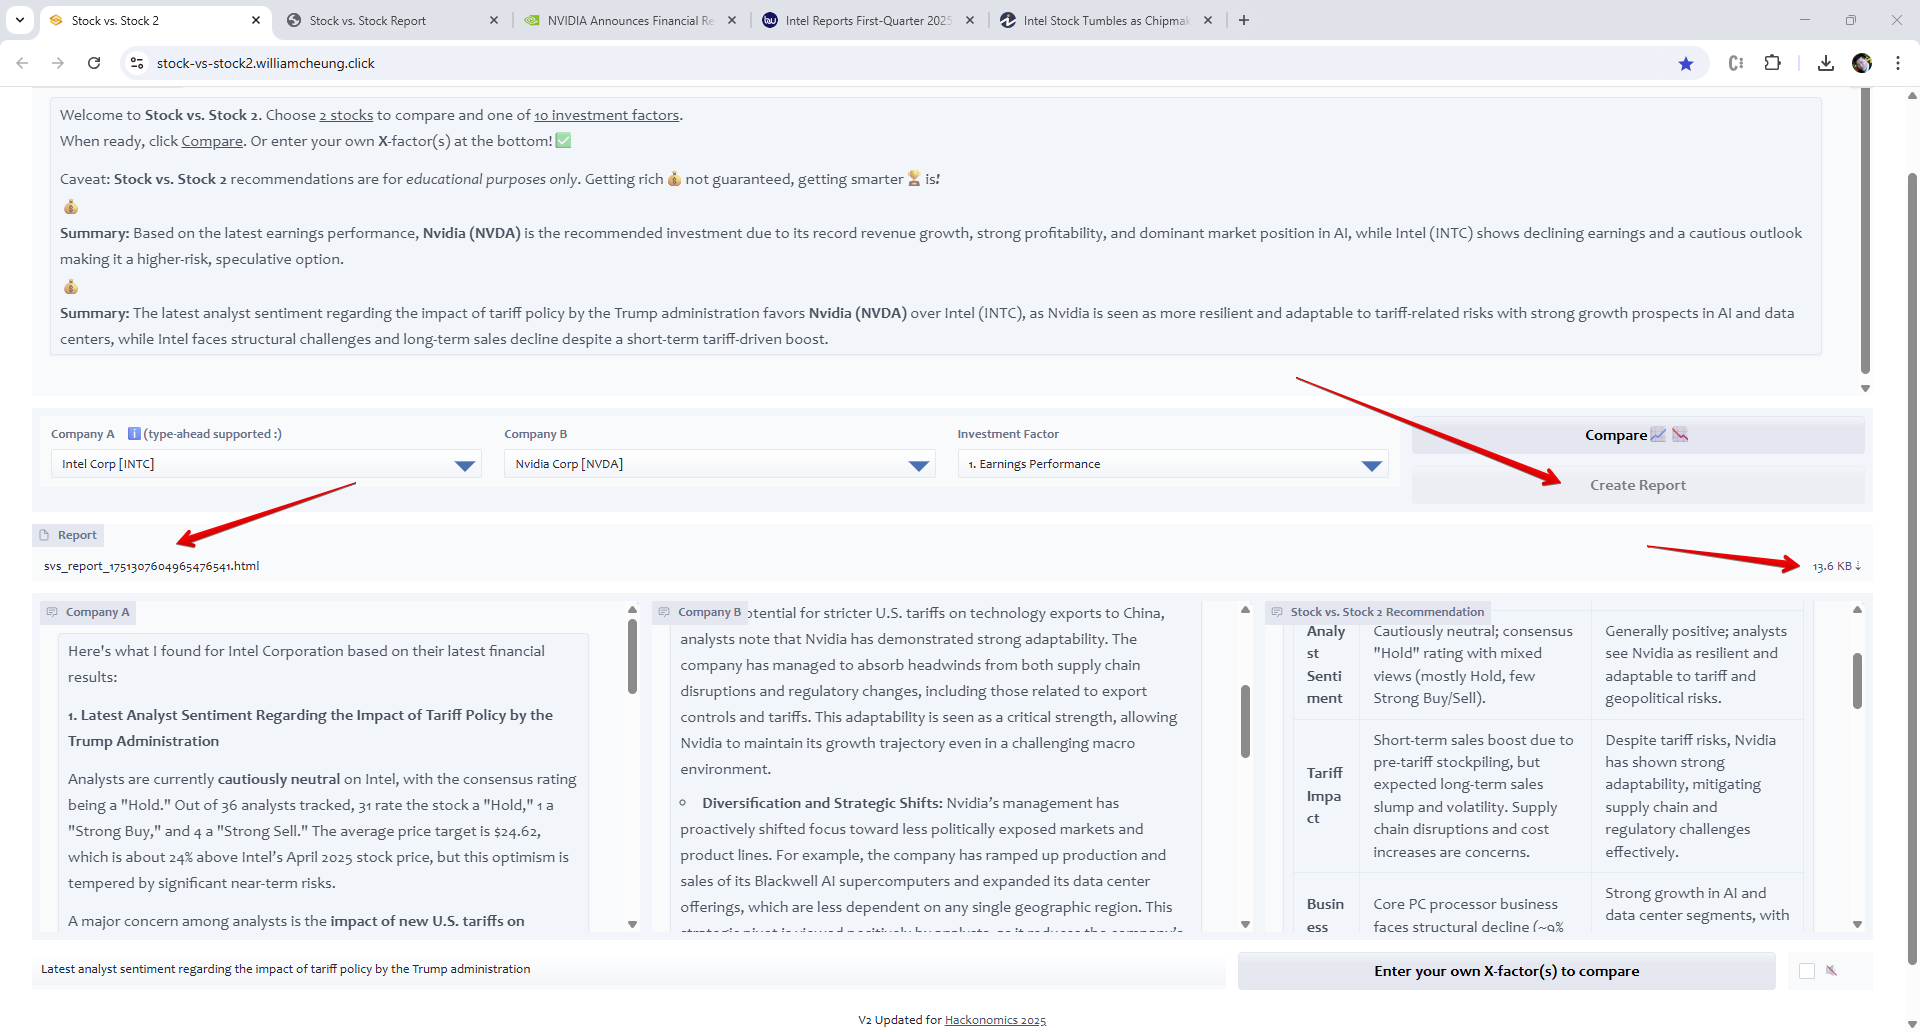1920x1032 pixels.
Task: Click the first money bag emoji above Summary
Action: (71, 206)
